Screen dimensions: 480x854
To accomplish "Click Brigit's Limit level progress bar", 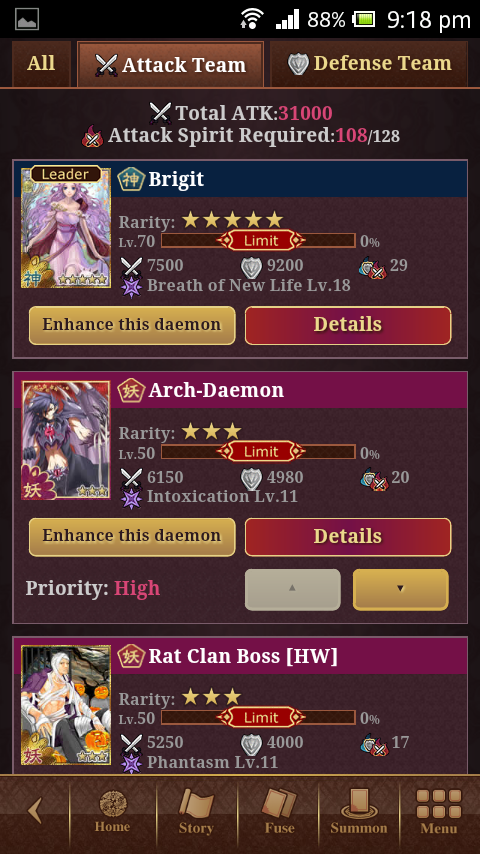I will coord(258,240).
